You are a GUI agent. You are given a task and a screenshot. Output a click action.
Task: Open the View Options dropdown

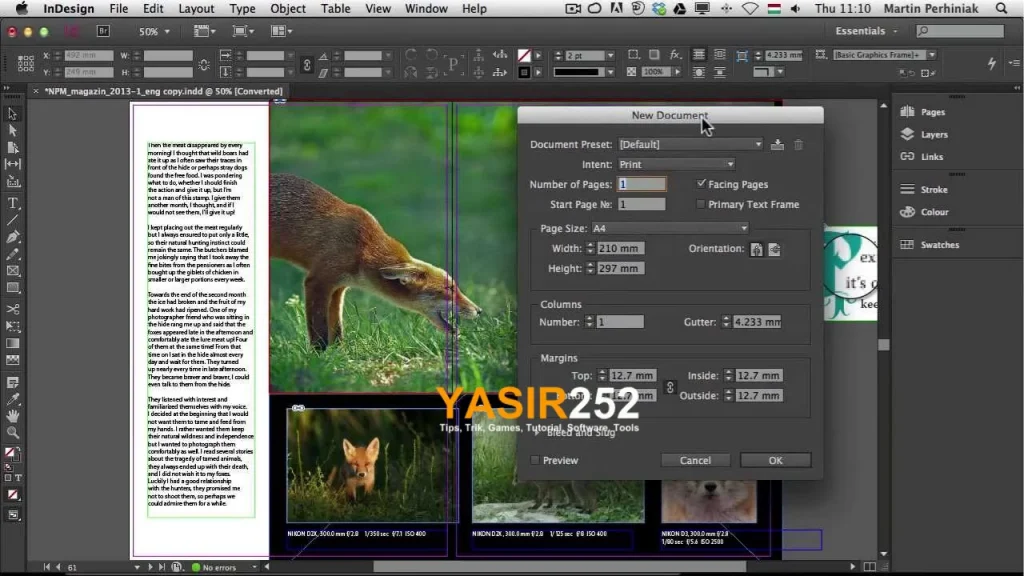[x=204, y=31]
